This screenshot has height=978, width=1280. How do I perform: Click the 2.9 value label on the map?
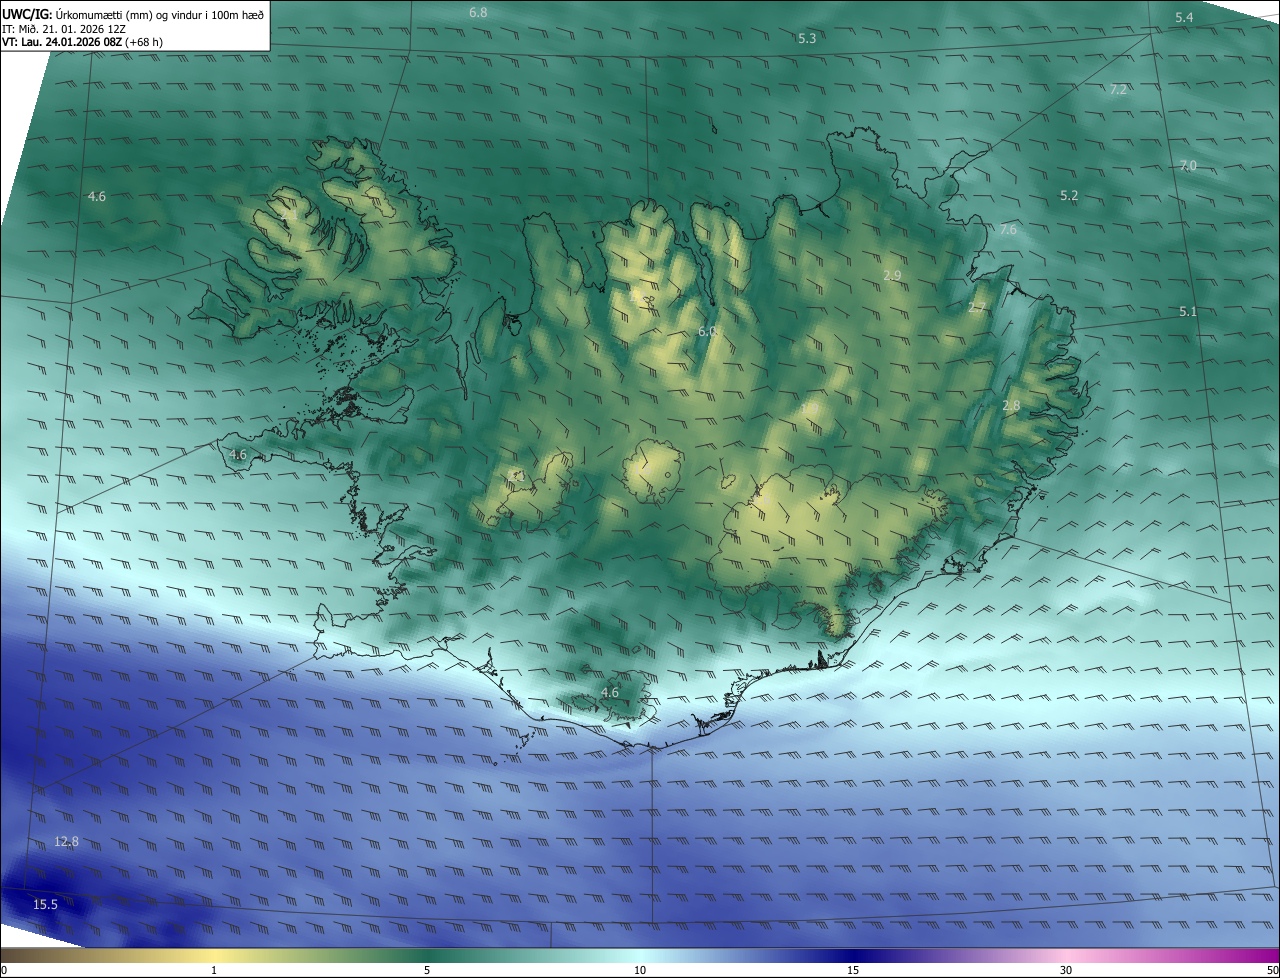(892, 274)
